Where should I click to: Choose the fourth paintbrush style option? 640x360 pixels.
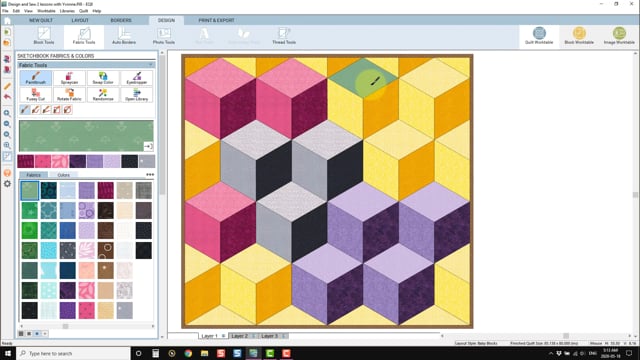pyautogui.click(x=57, y=109)
